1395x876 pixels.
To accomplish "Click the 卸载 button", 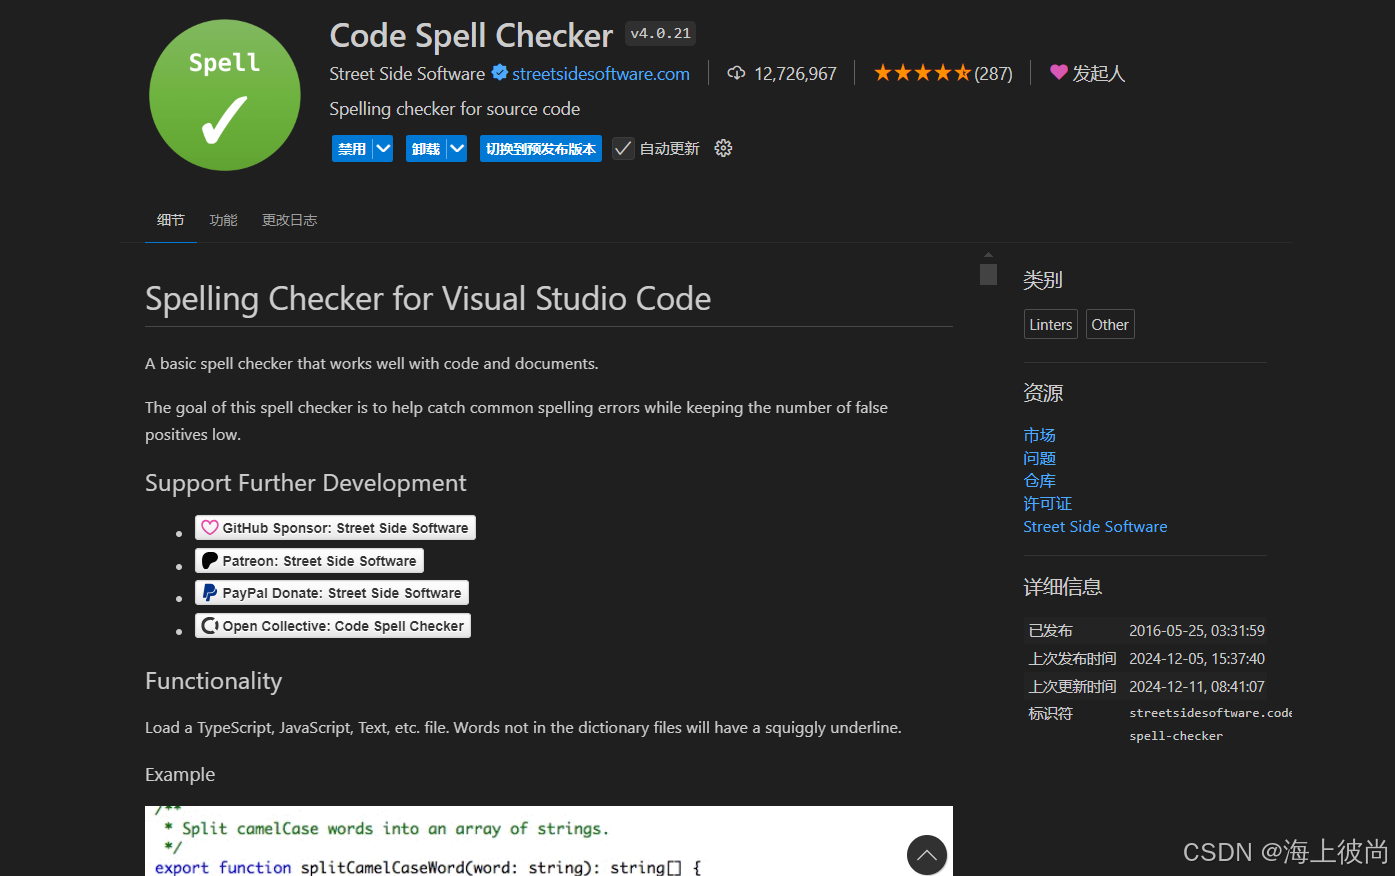I will [426, 149].
